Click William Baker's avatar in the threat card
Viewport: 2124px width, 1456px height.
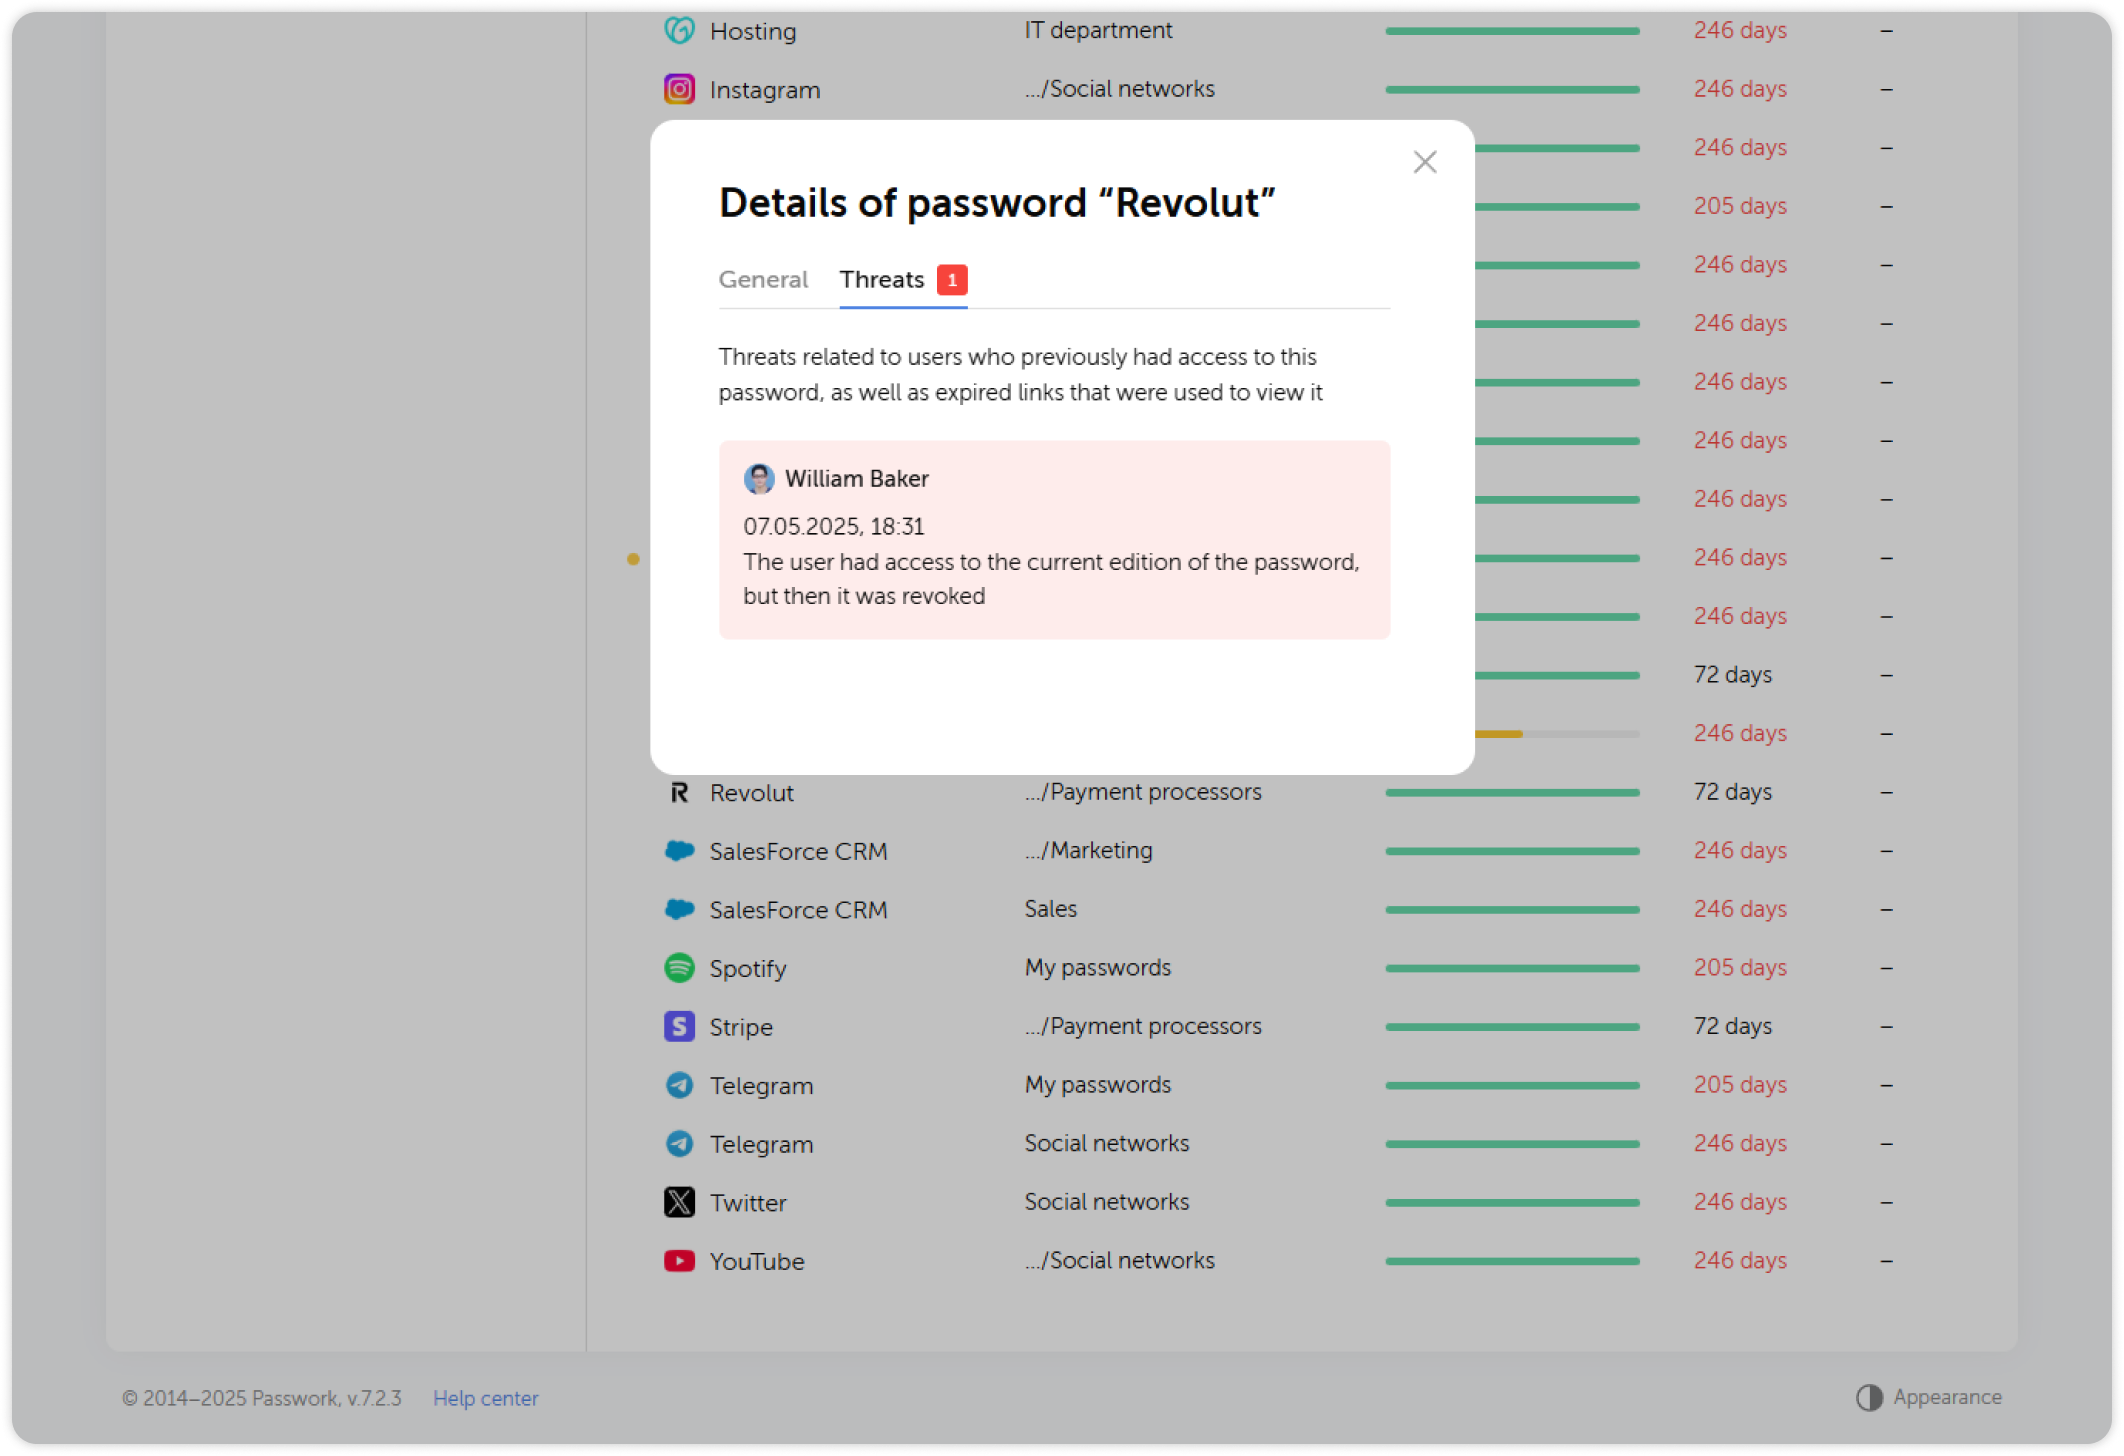point(761,479)
